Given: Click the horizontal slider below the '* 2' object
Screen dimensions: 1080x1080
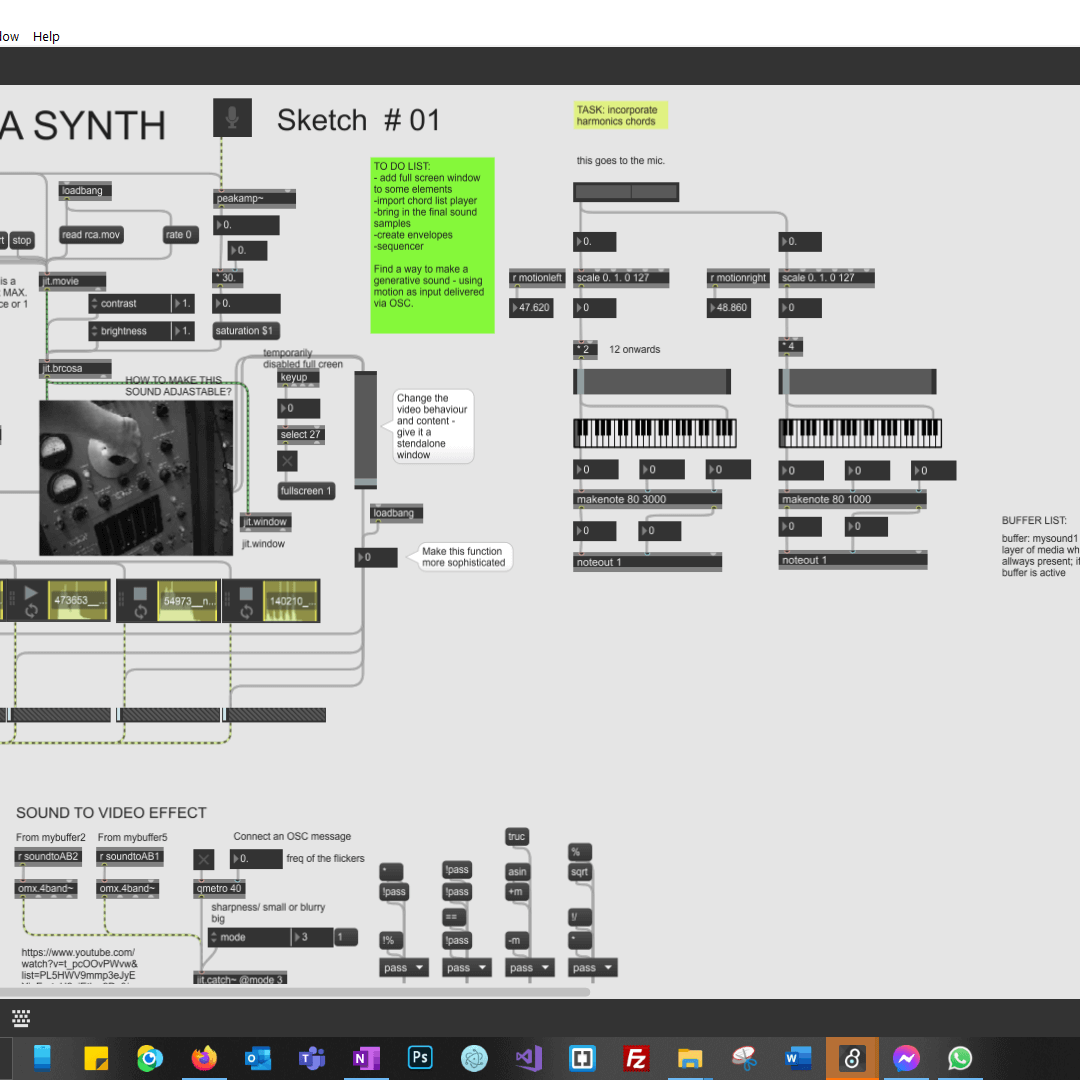Looking at the screenshot, I should [x=652, y=381].
